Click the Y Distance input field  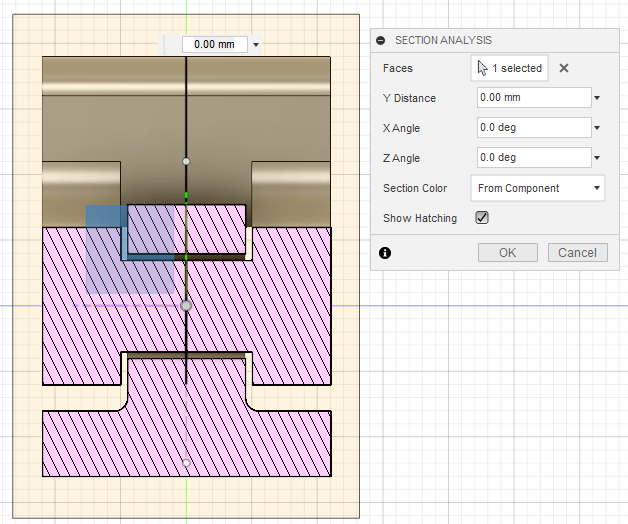coord(534,97)
